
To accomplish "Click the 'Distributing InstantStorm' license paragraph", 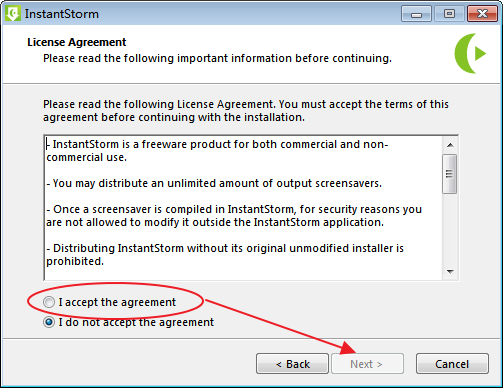I will pyautogui.click(x=225, y=255).
